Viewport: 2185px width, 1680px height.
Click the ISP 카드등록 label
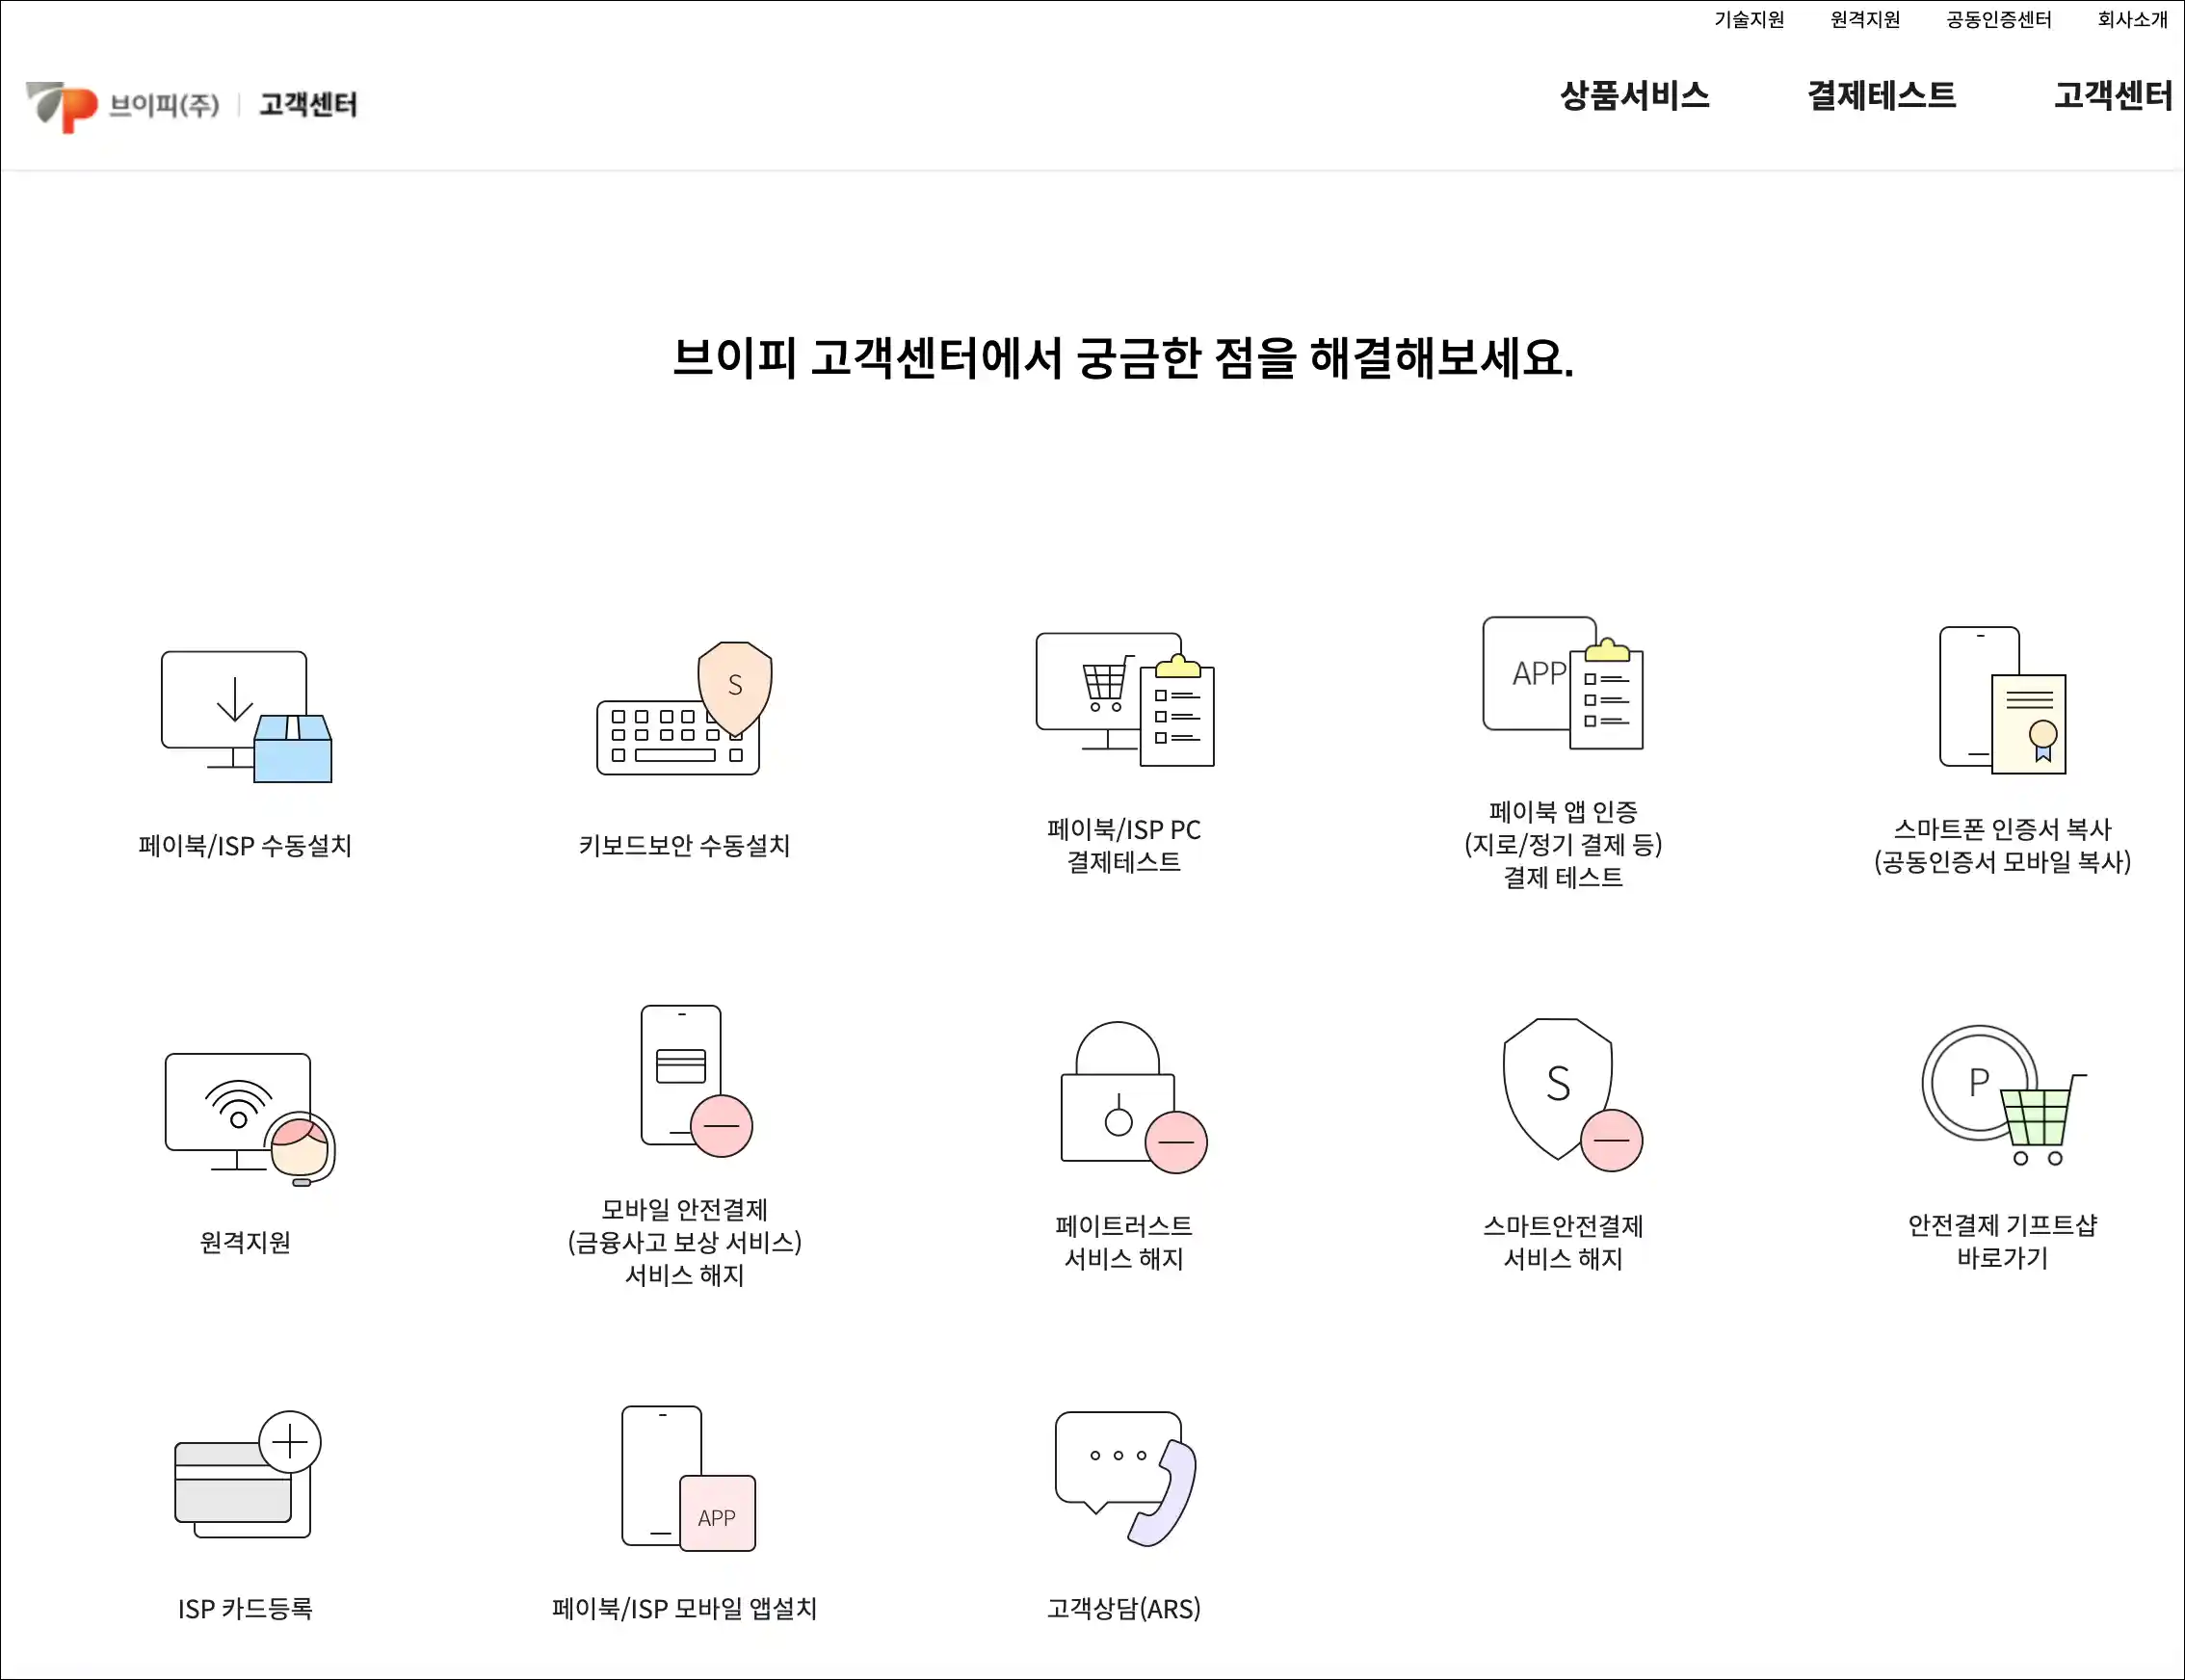click(245, 1609)
